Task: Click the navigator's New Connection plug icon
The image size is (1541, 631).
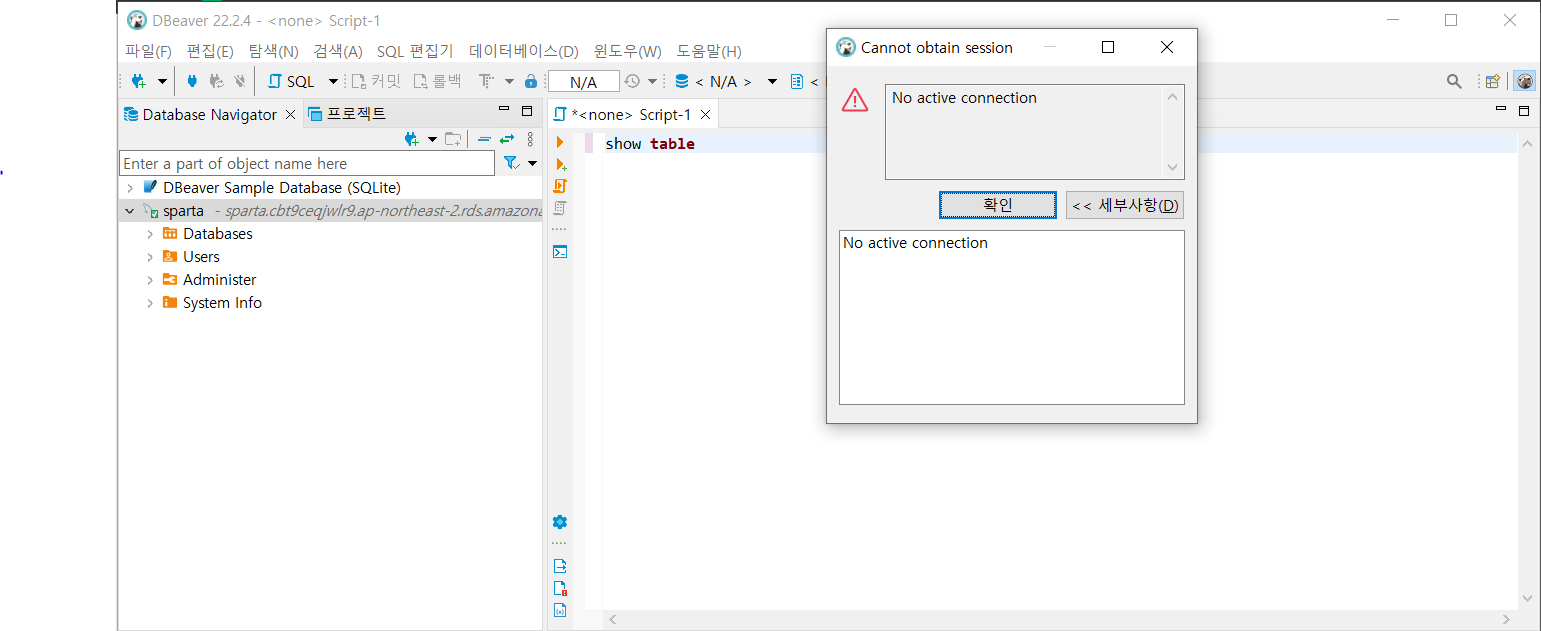Action: coord(411,139)
